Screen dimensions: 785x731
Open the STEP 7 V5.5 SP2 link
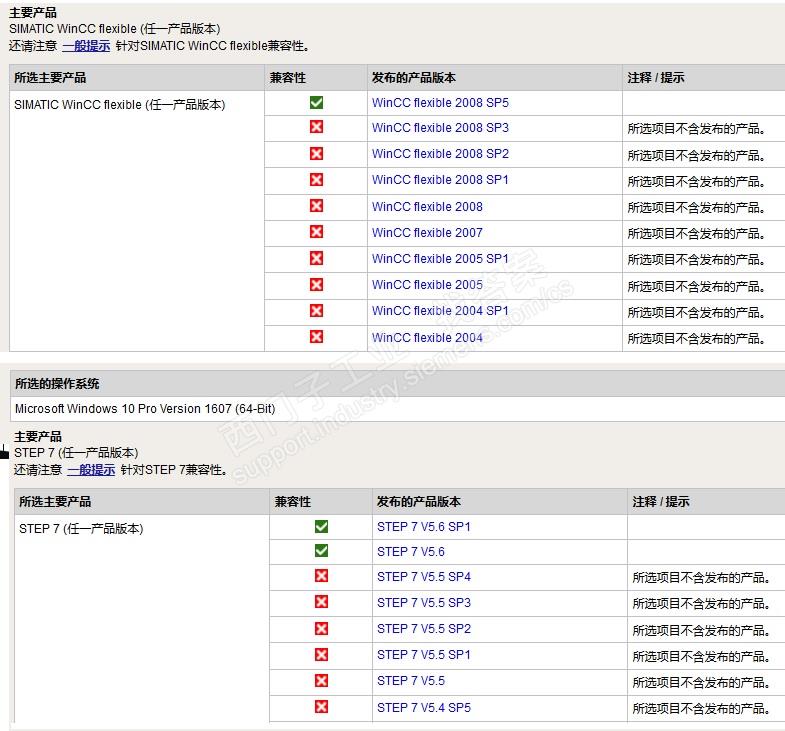424,629
